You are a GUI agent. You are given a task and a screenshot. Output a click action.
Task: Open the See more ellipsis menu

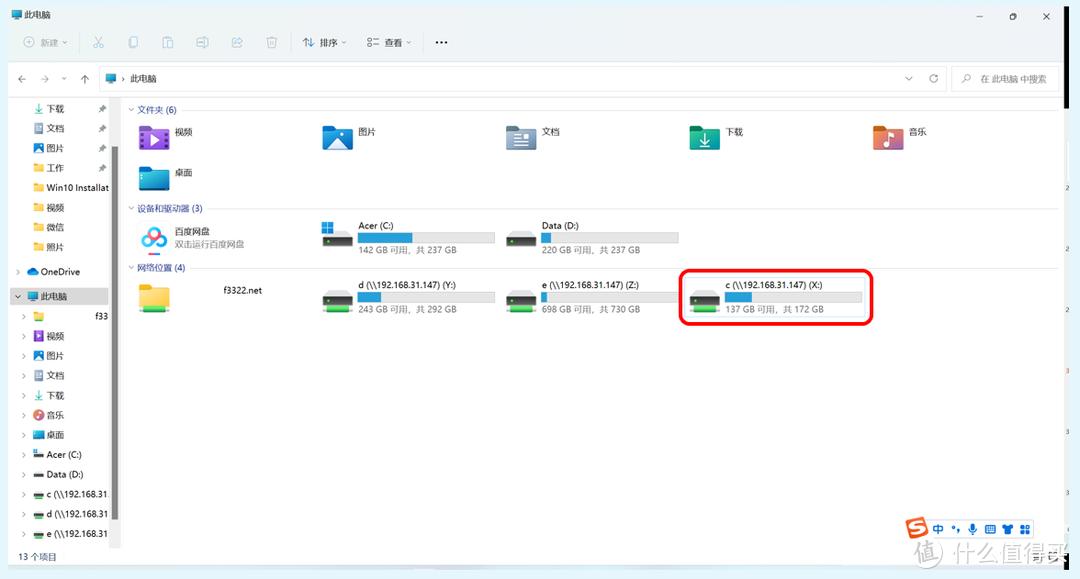point(442,43)
